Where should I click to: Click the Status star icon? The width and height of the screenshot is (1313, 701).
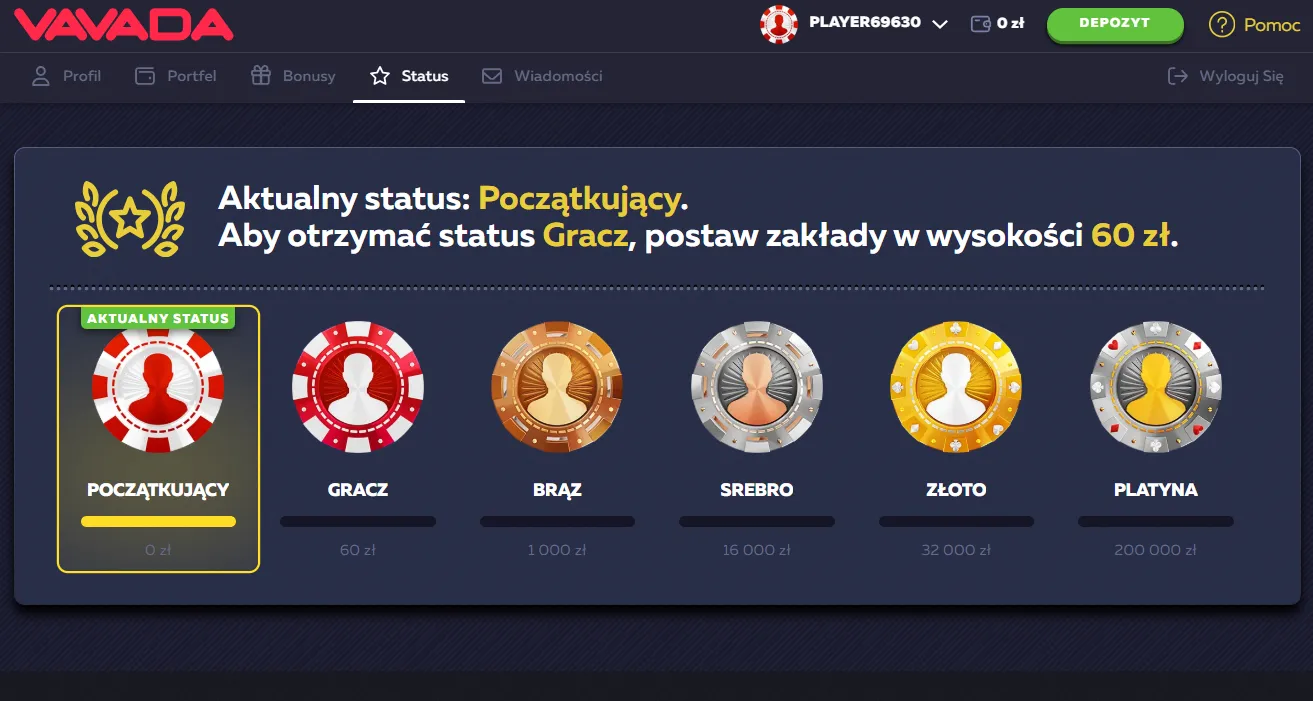[x=380, y=76]
